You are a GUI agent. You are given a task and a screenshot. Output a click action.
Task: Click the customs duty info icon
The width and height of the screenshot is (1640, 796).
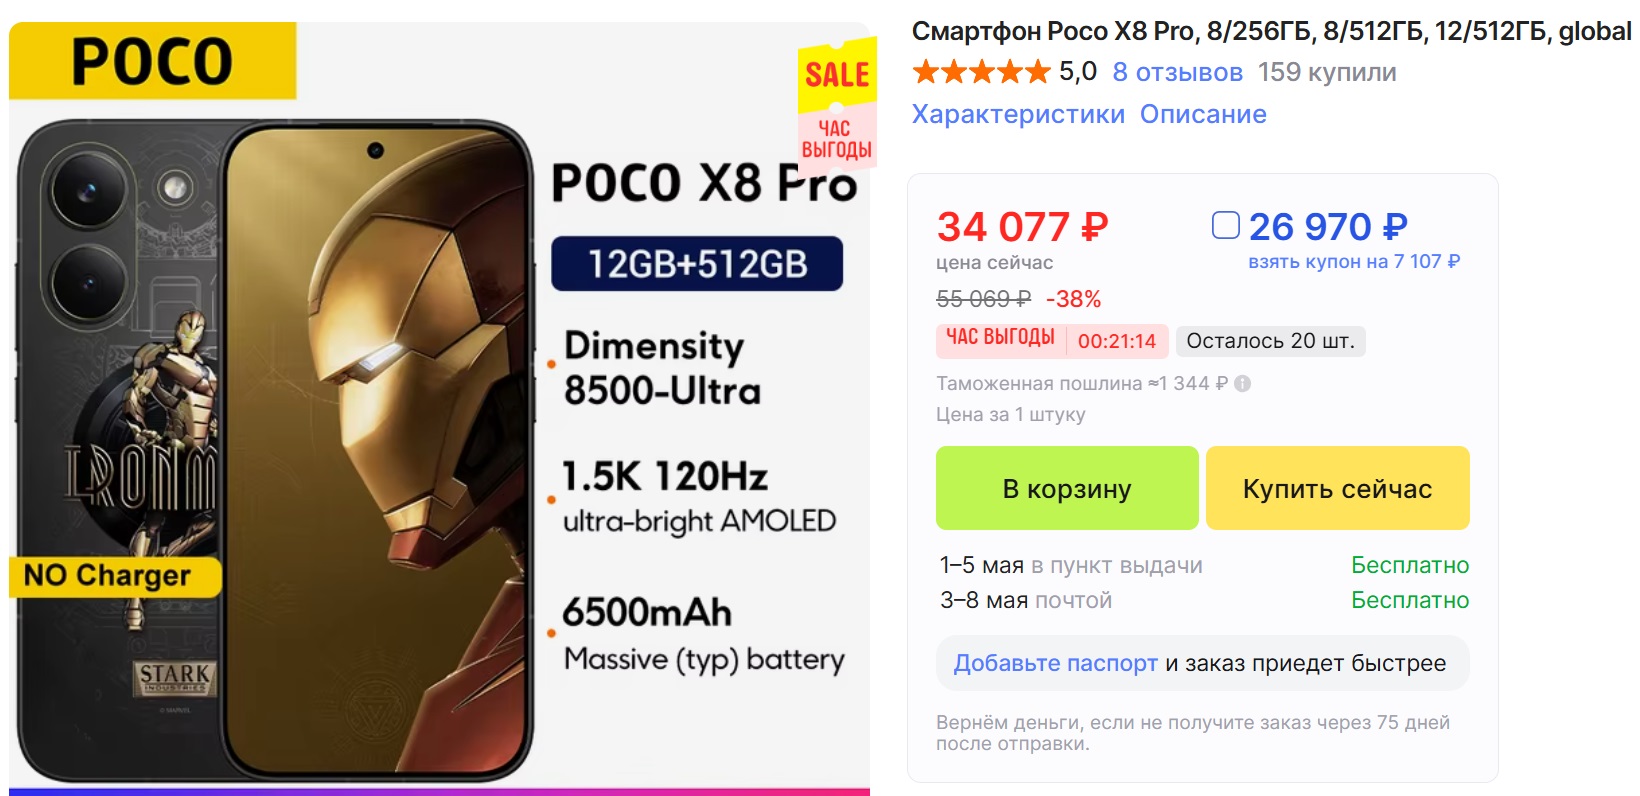point(1243,384)
